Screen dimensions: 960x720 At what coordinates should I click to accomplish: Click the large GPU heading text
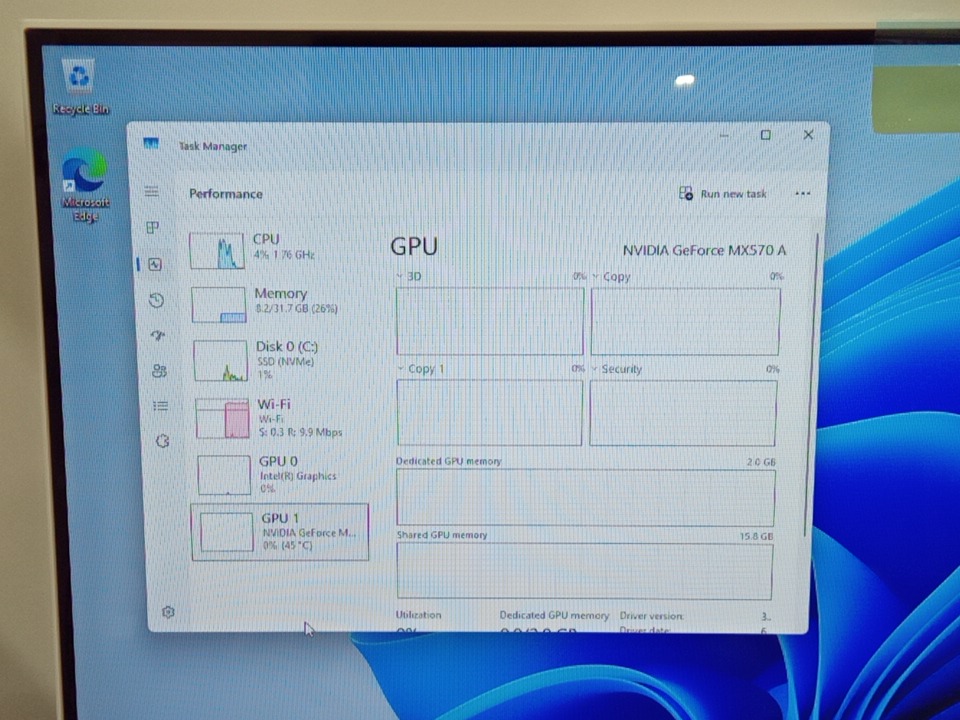(x=414, y=247)
